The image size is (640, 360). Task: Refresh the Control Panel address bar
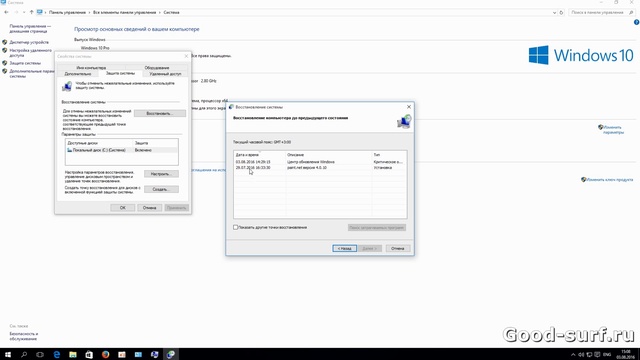pyautogui.click(x=561, y=13)
